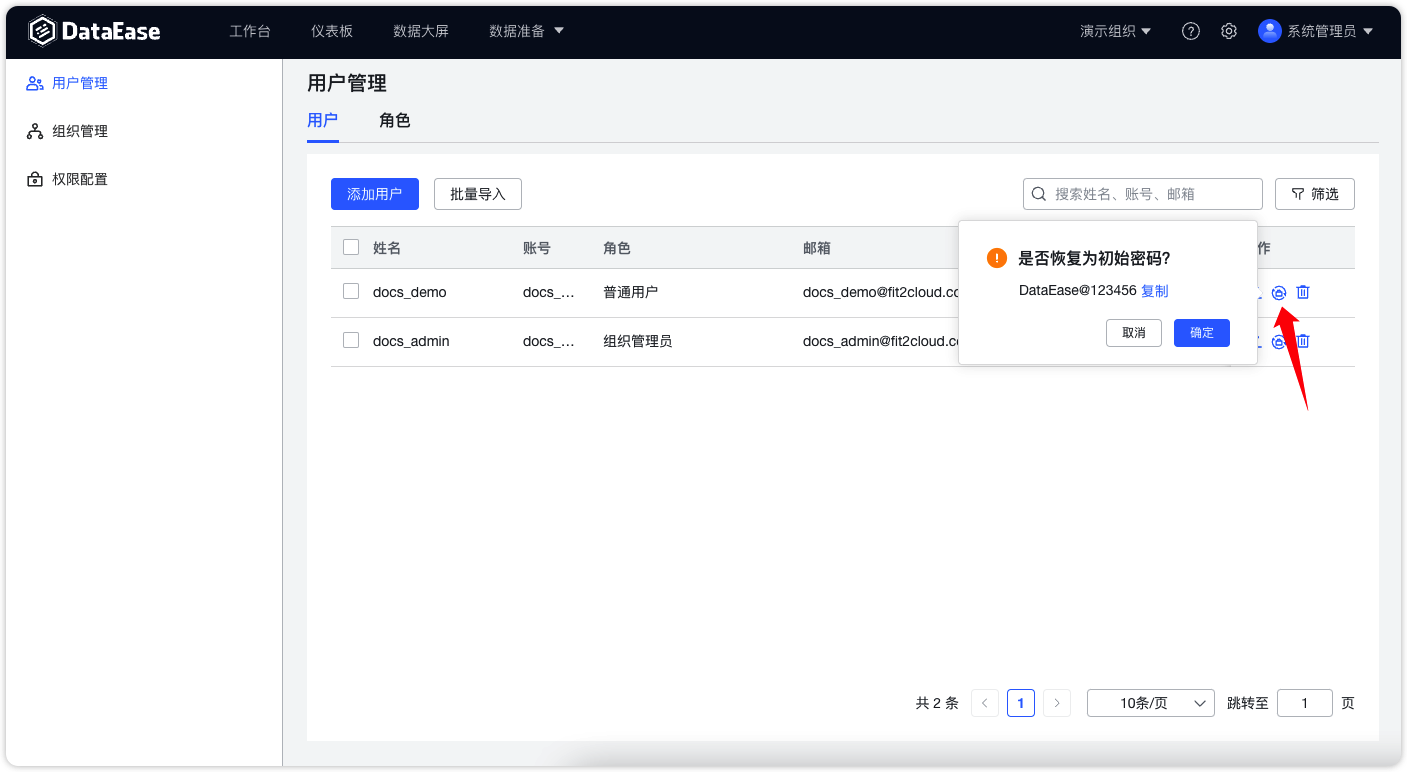Viewport: 1407px width, 772px height.
Task: Go to previous page arrow
Action: pos(985,703)
